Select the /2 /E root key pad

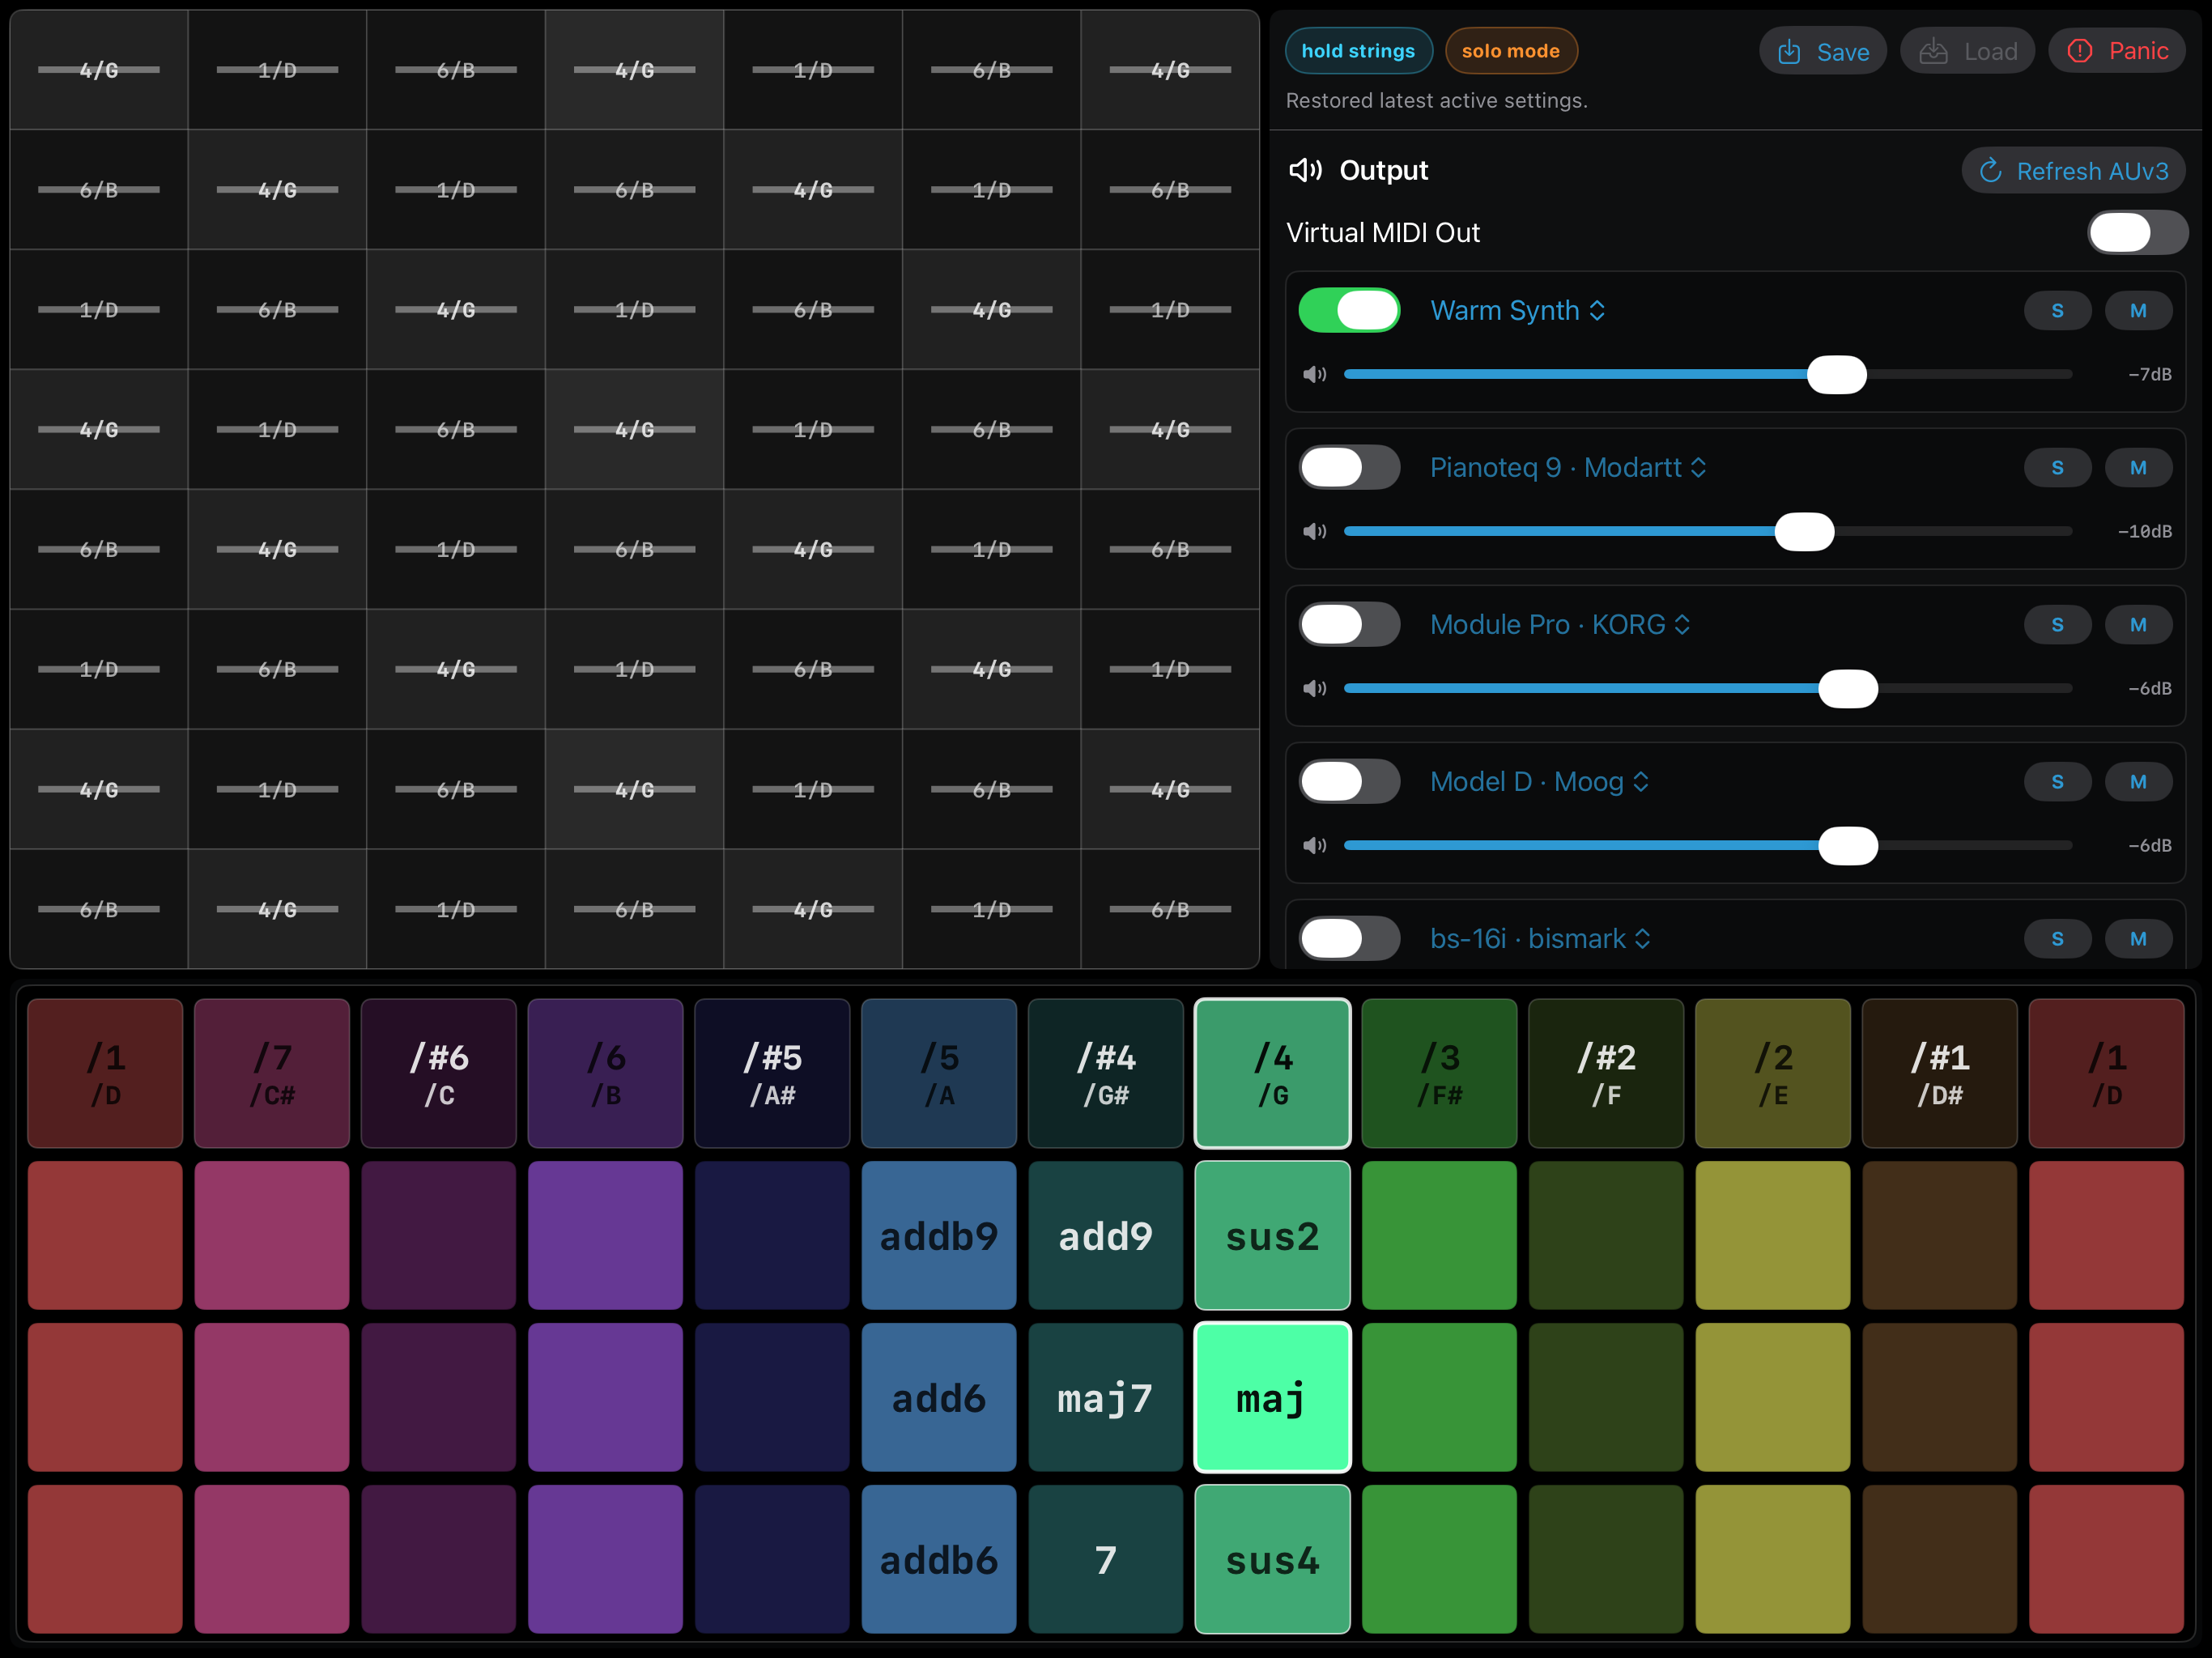1773,1073
